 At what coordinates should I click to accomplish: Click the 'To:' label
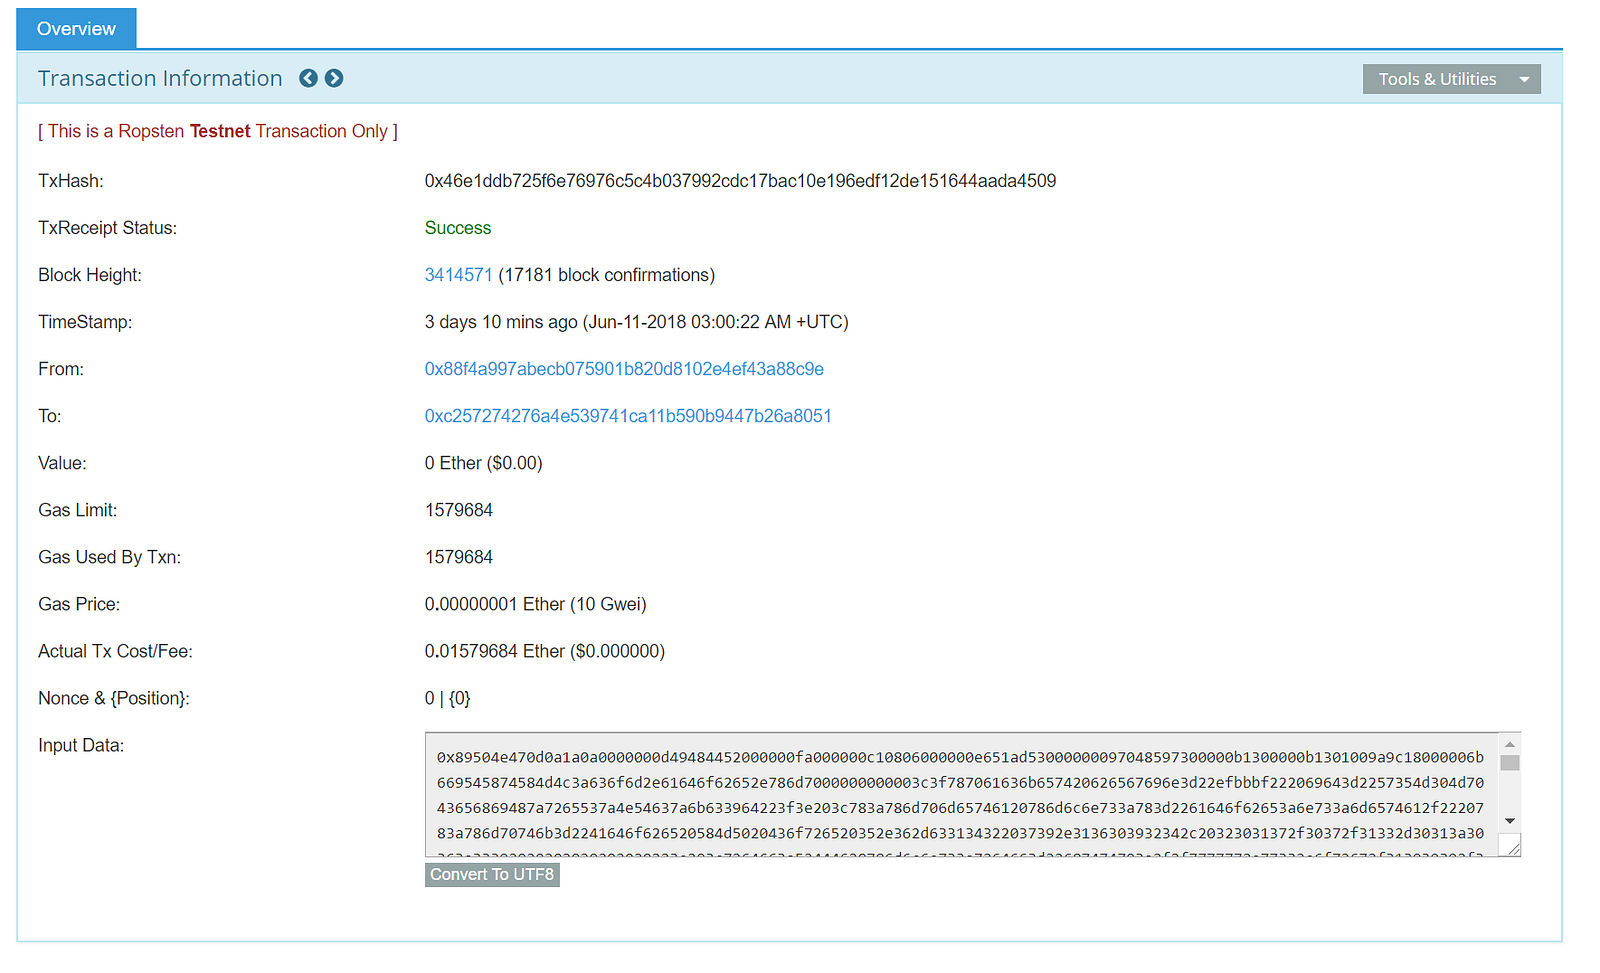(x=50, y=416)
